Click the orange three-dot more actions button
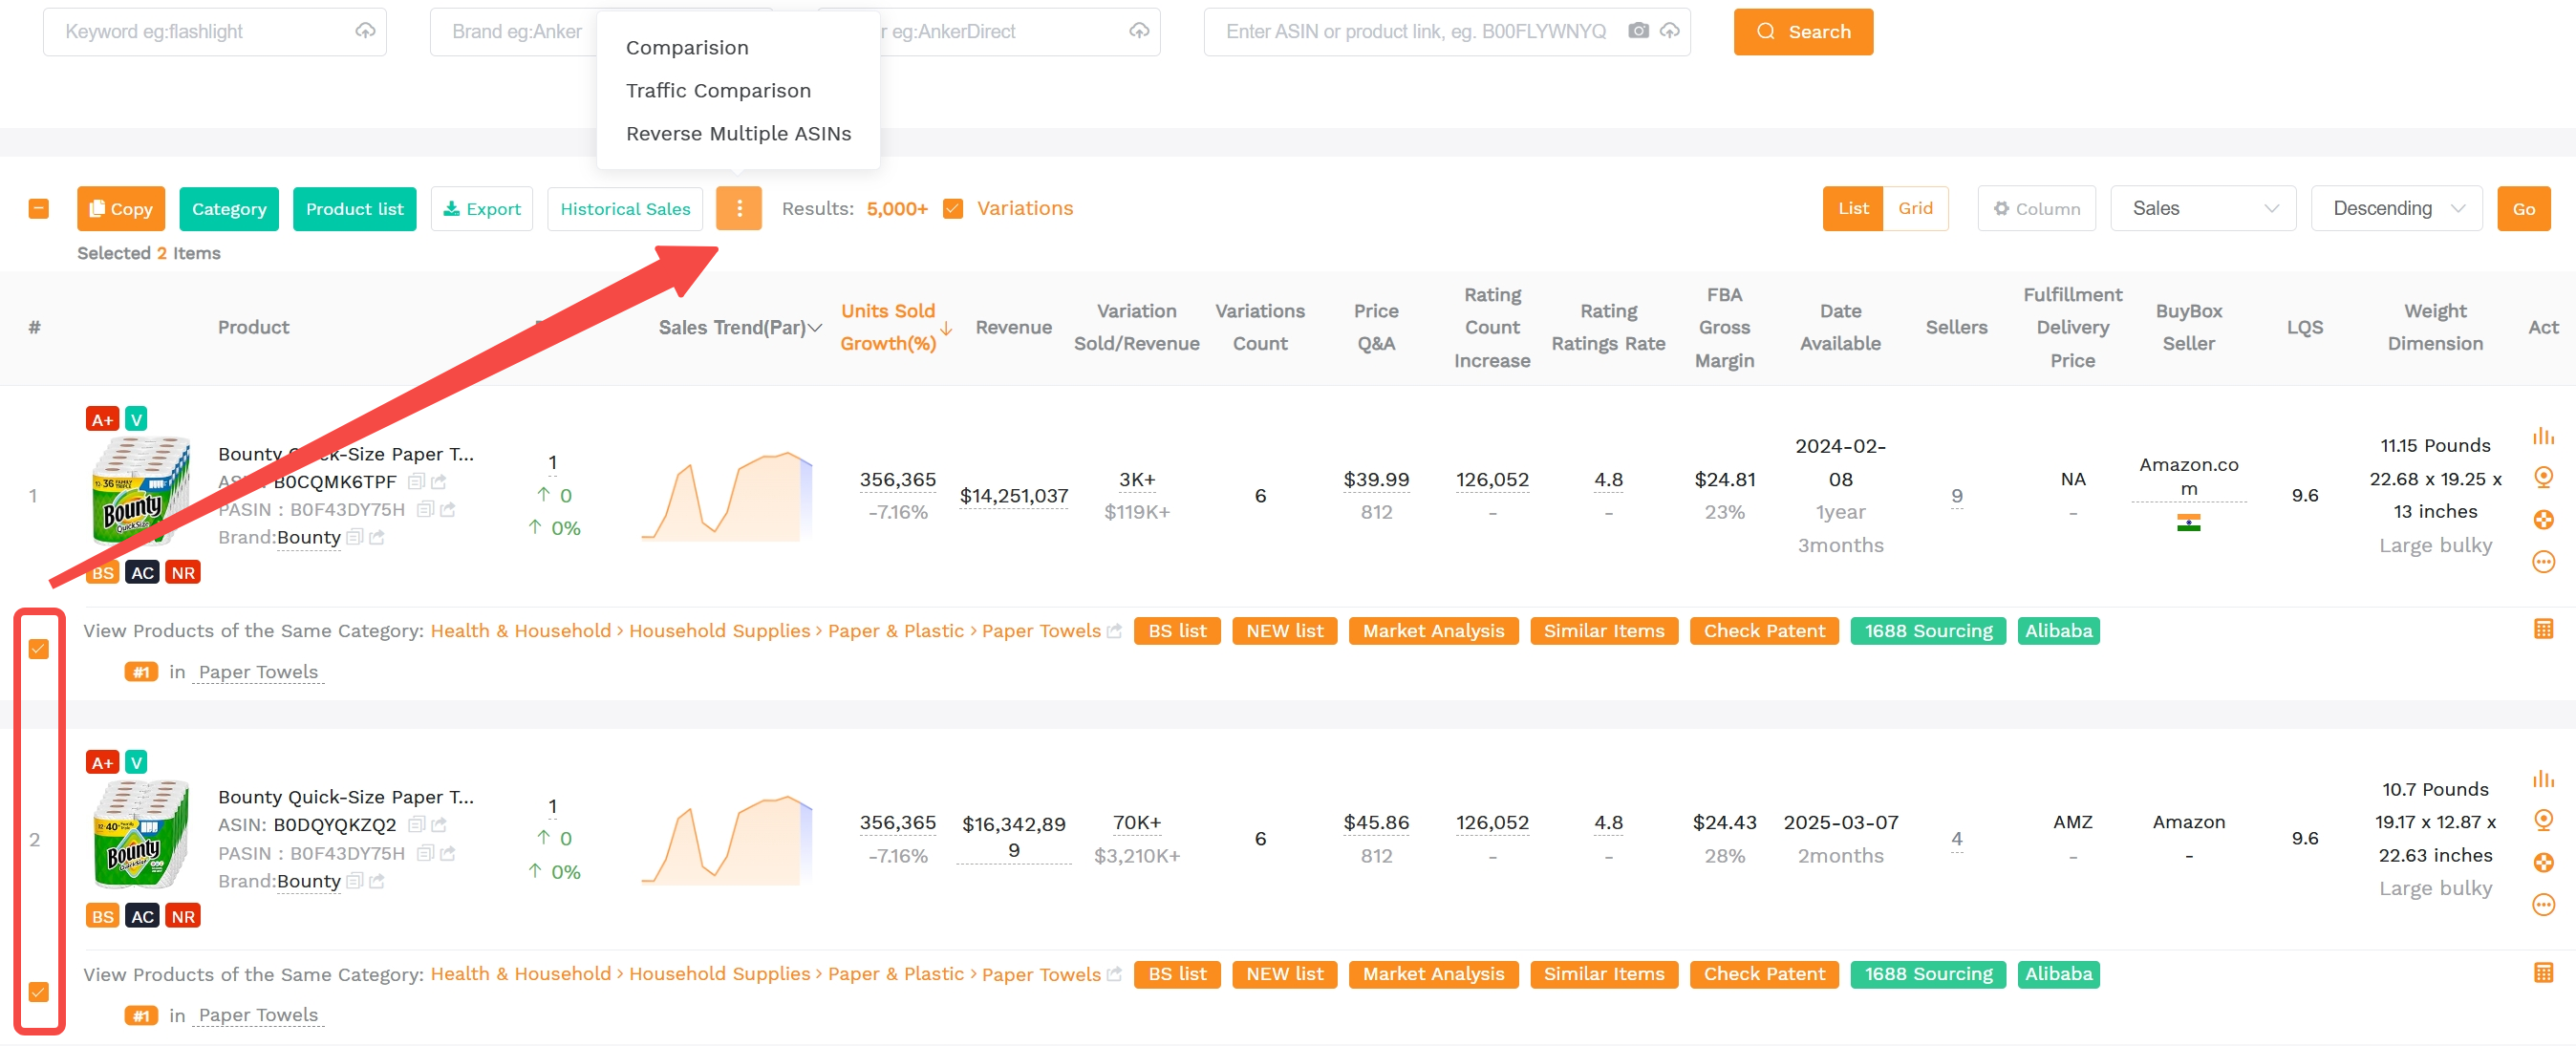 pyautogui.click(x=739, y=208)
